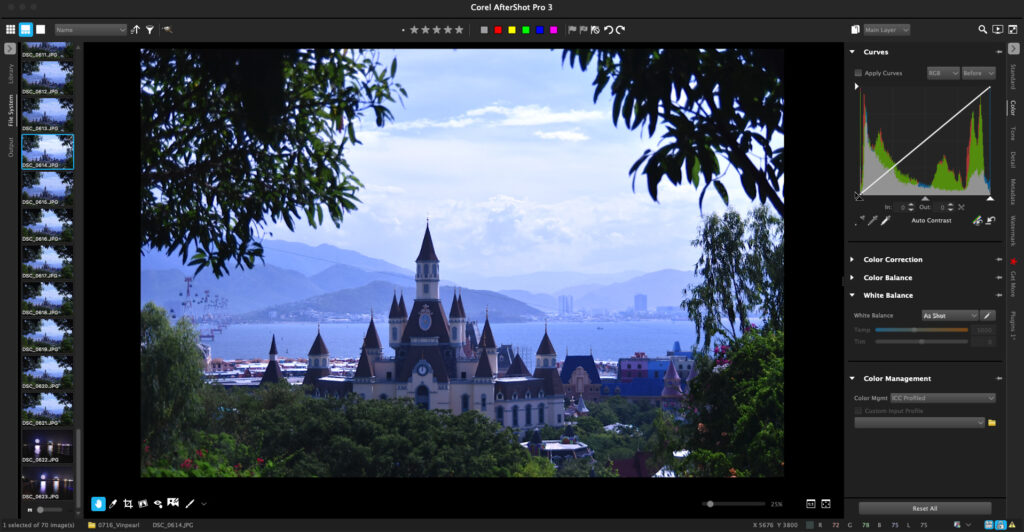Reset the curves with the undo arrow
Screen dimensions: 1024x532
click(991, 221)
